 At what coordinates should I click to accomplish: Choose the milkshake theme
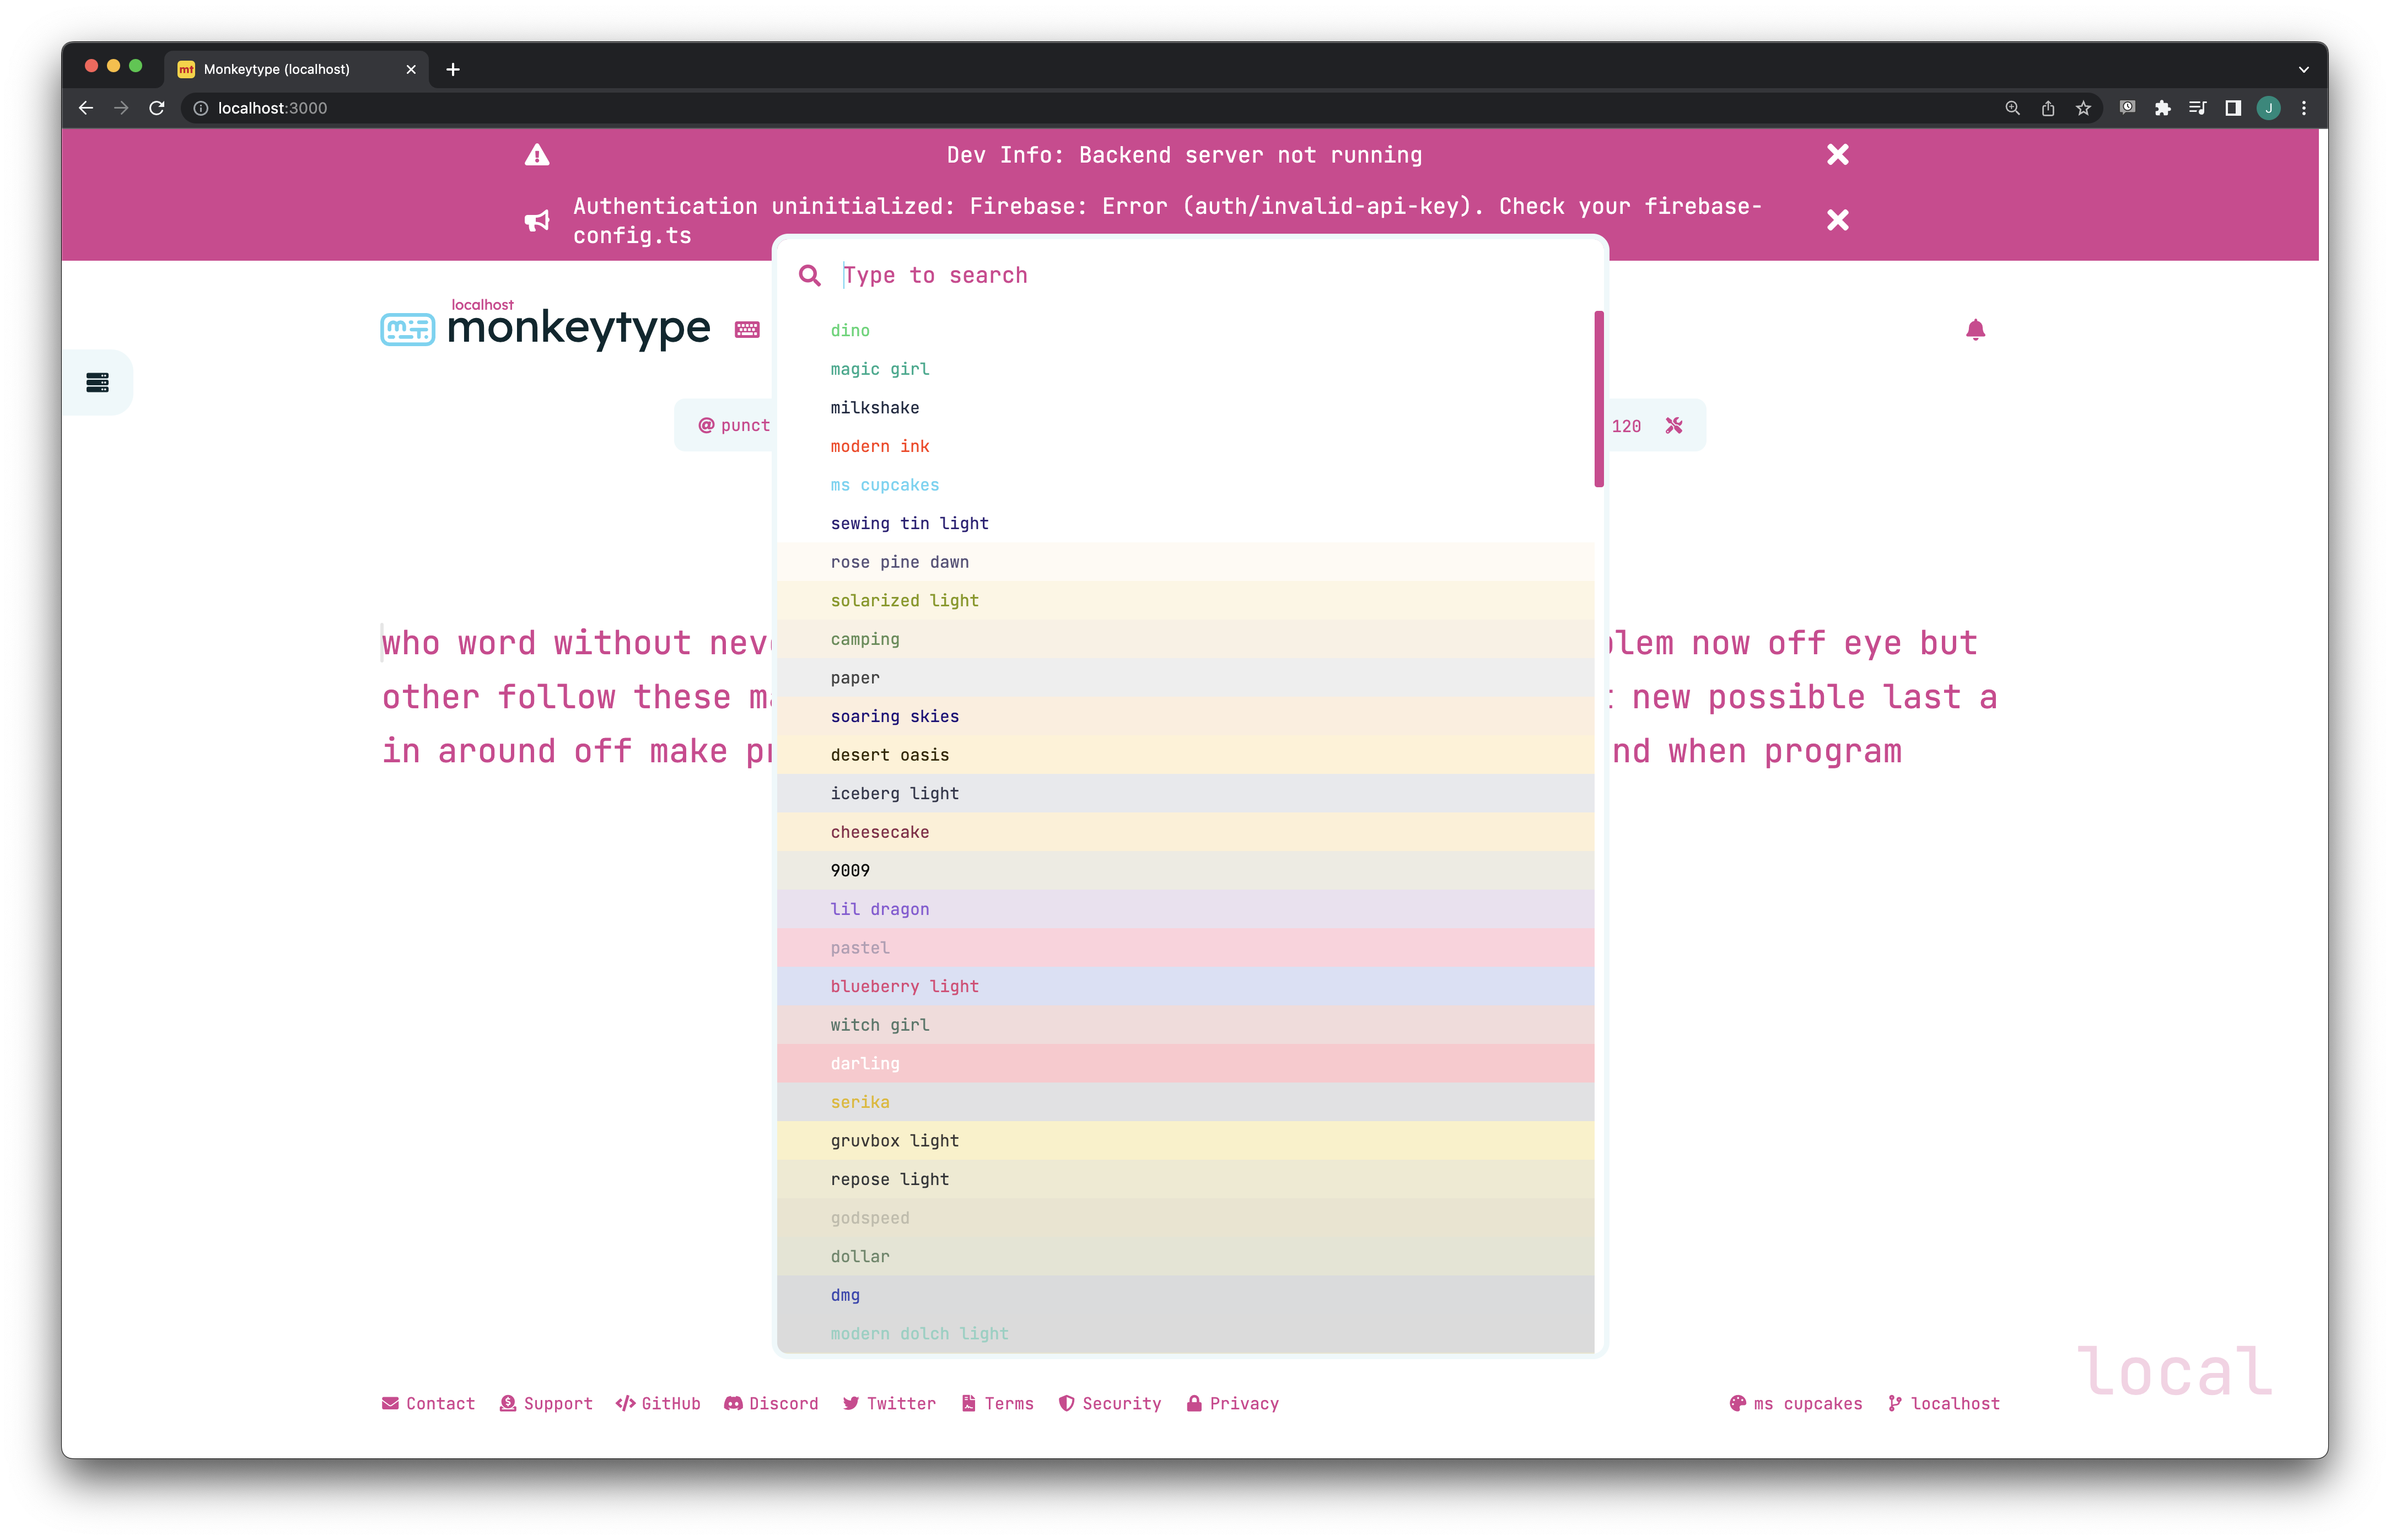1186,407
